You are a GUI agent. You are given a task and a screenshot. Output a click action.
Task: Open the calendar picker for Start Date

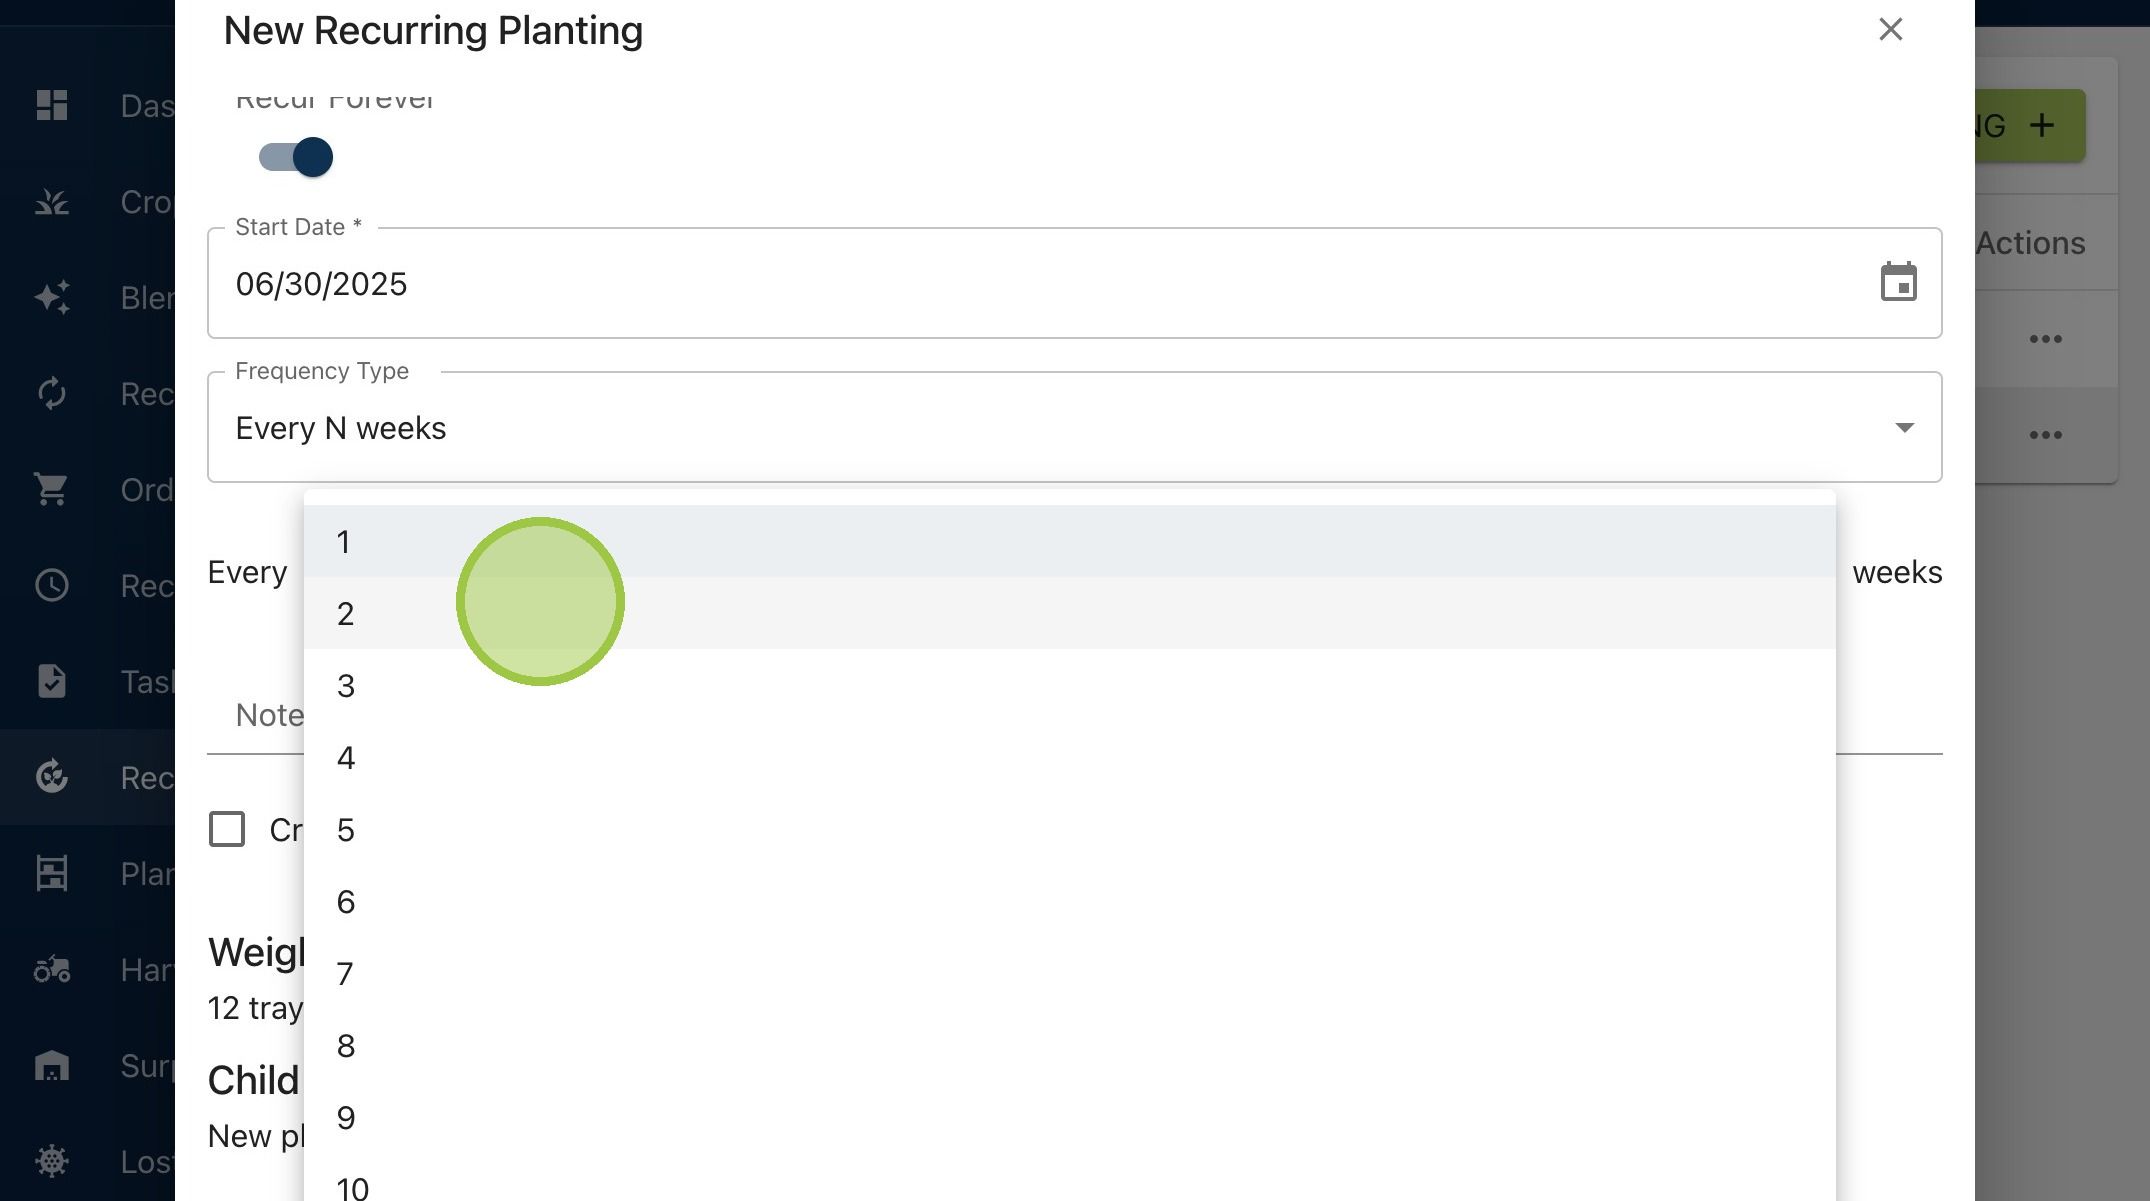point(1898,283)
